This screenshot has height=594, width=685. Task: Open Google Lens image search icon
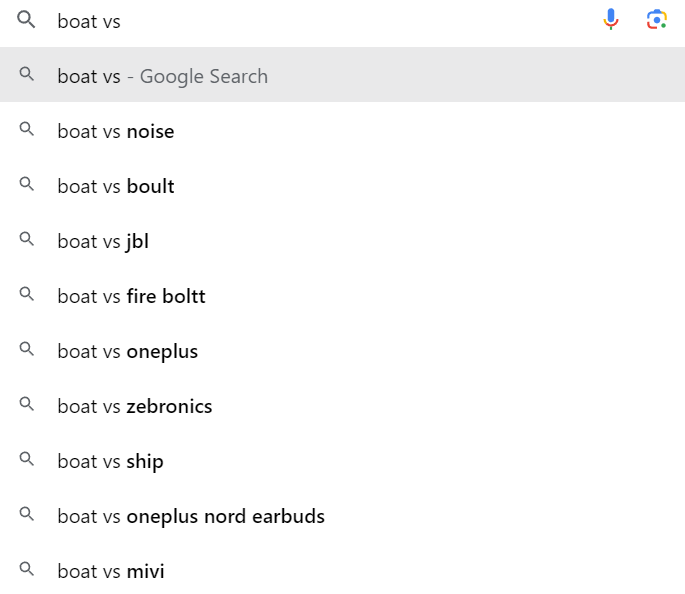point(657,20)
